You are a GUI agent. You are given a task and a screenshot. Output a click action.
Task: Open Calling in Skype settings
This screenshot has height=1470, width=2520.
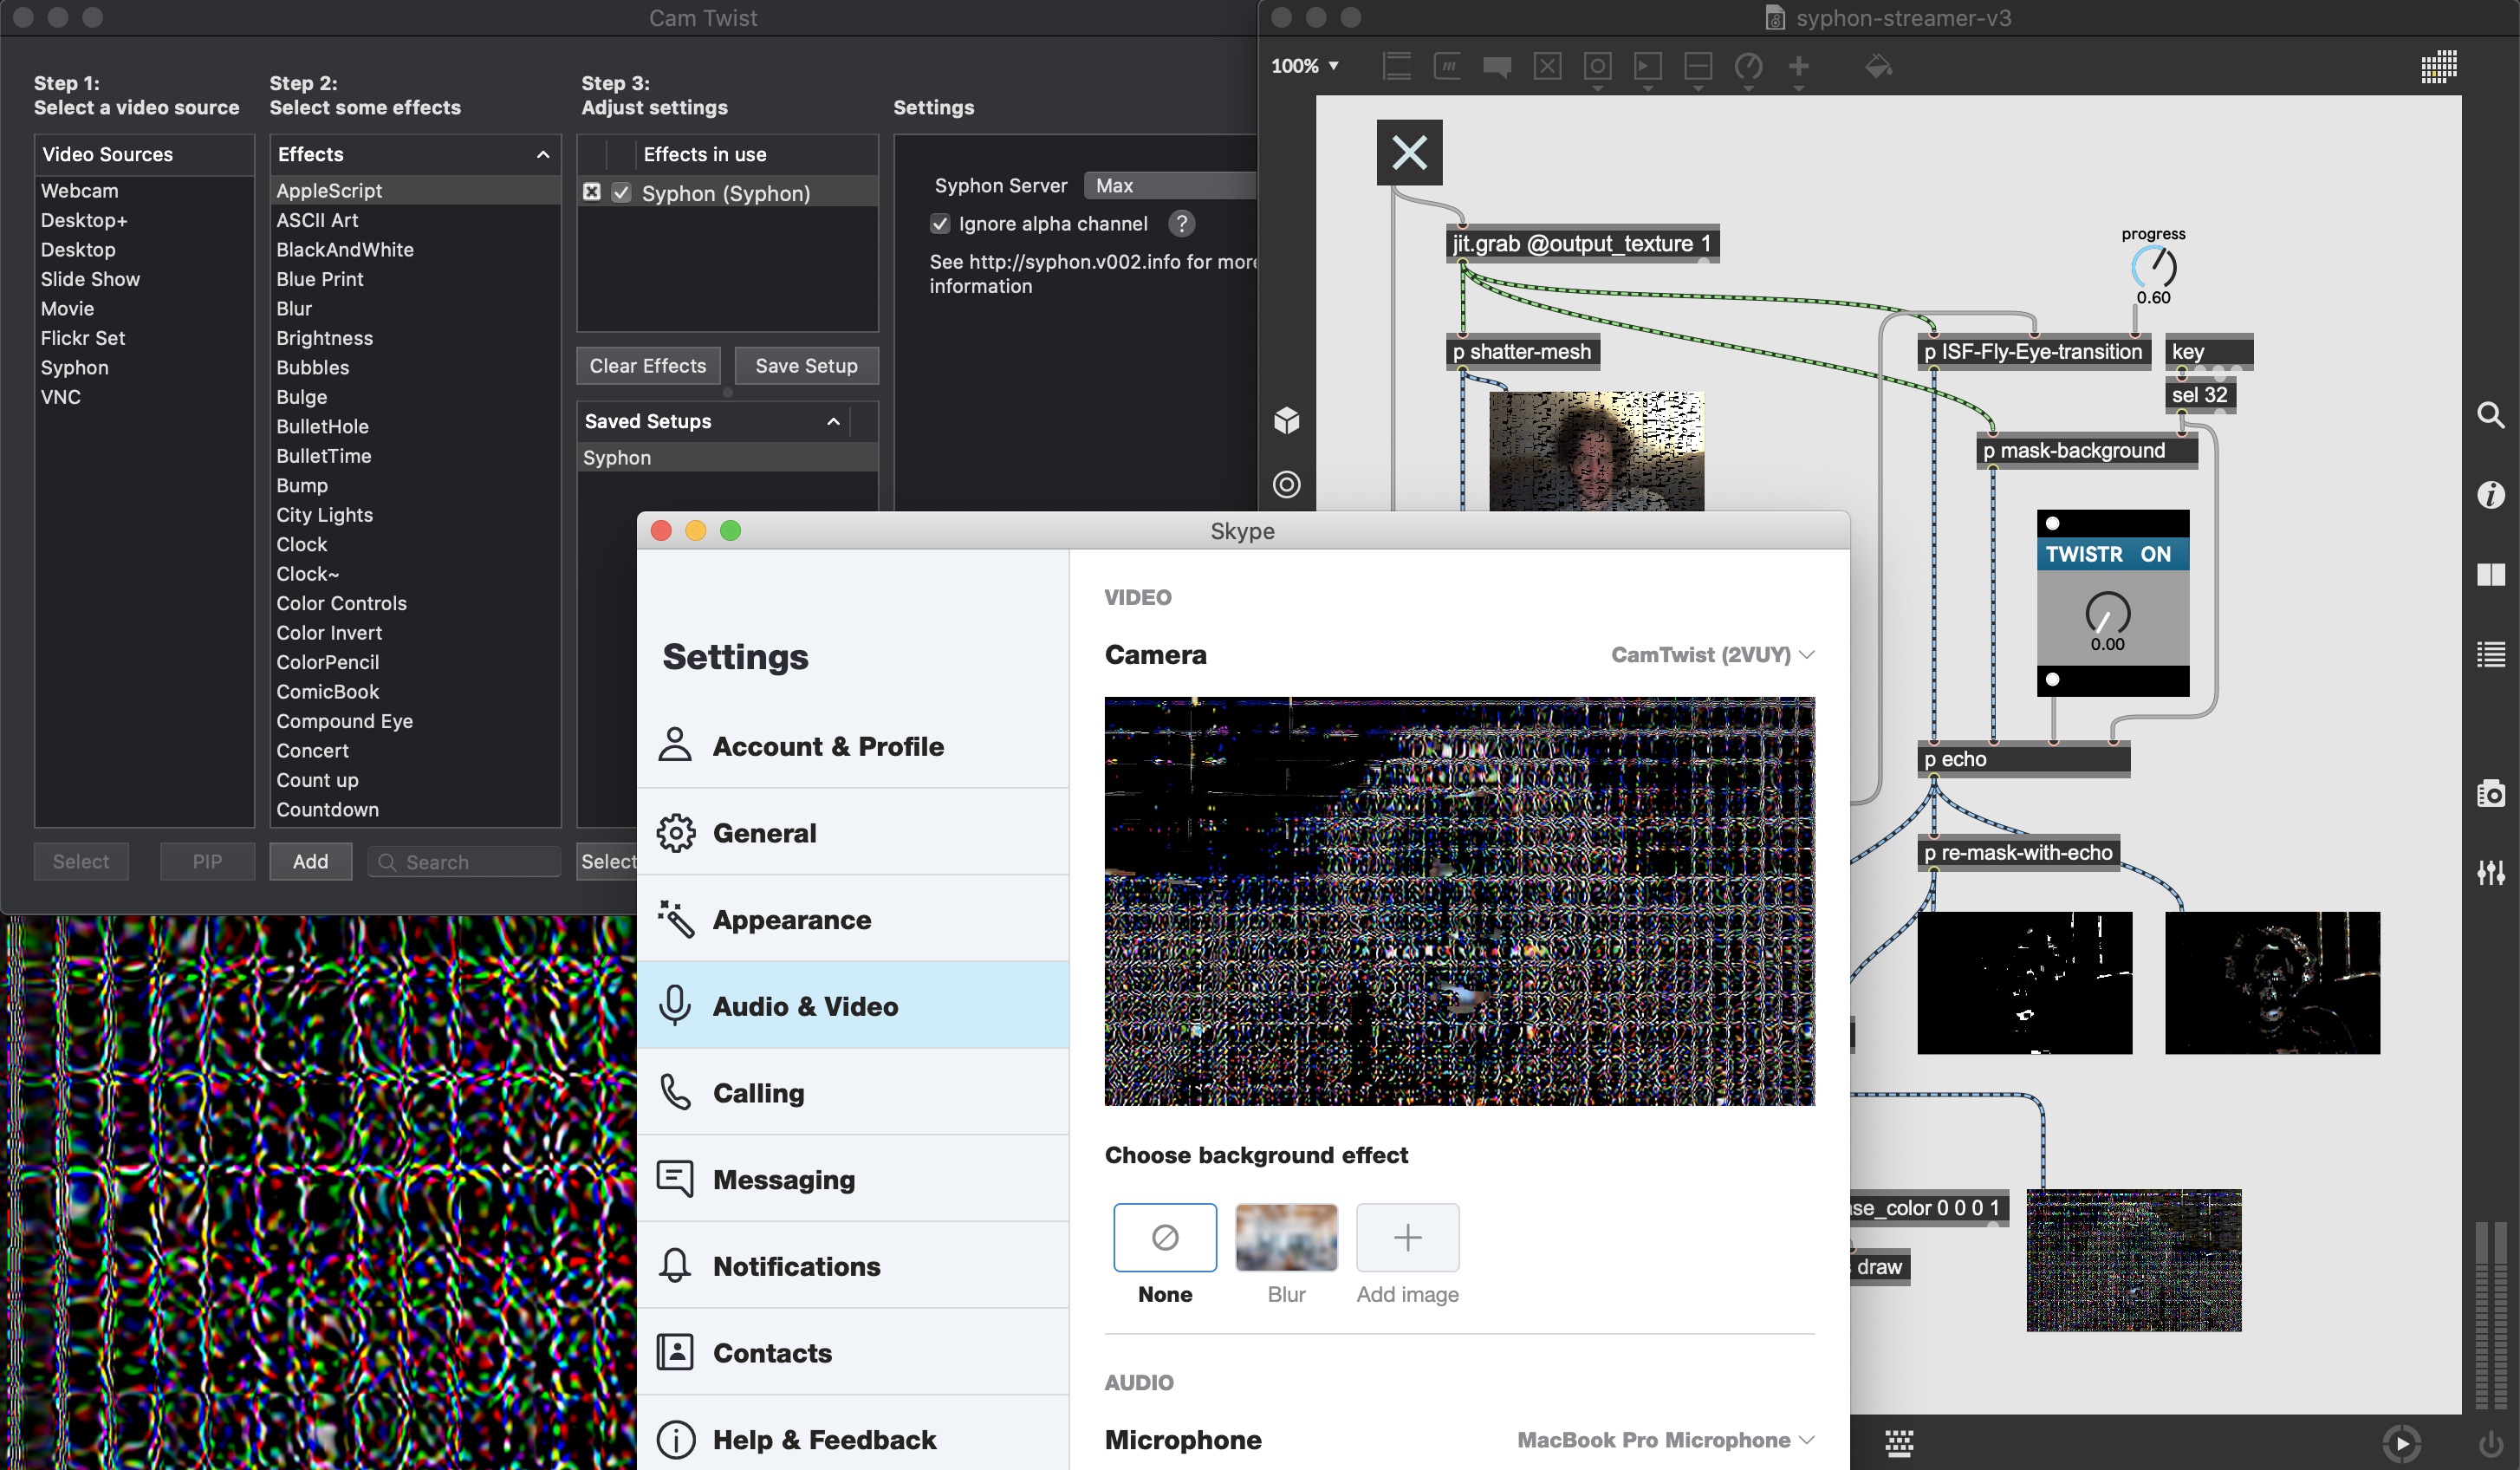click(853, 1093)
